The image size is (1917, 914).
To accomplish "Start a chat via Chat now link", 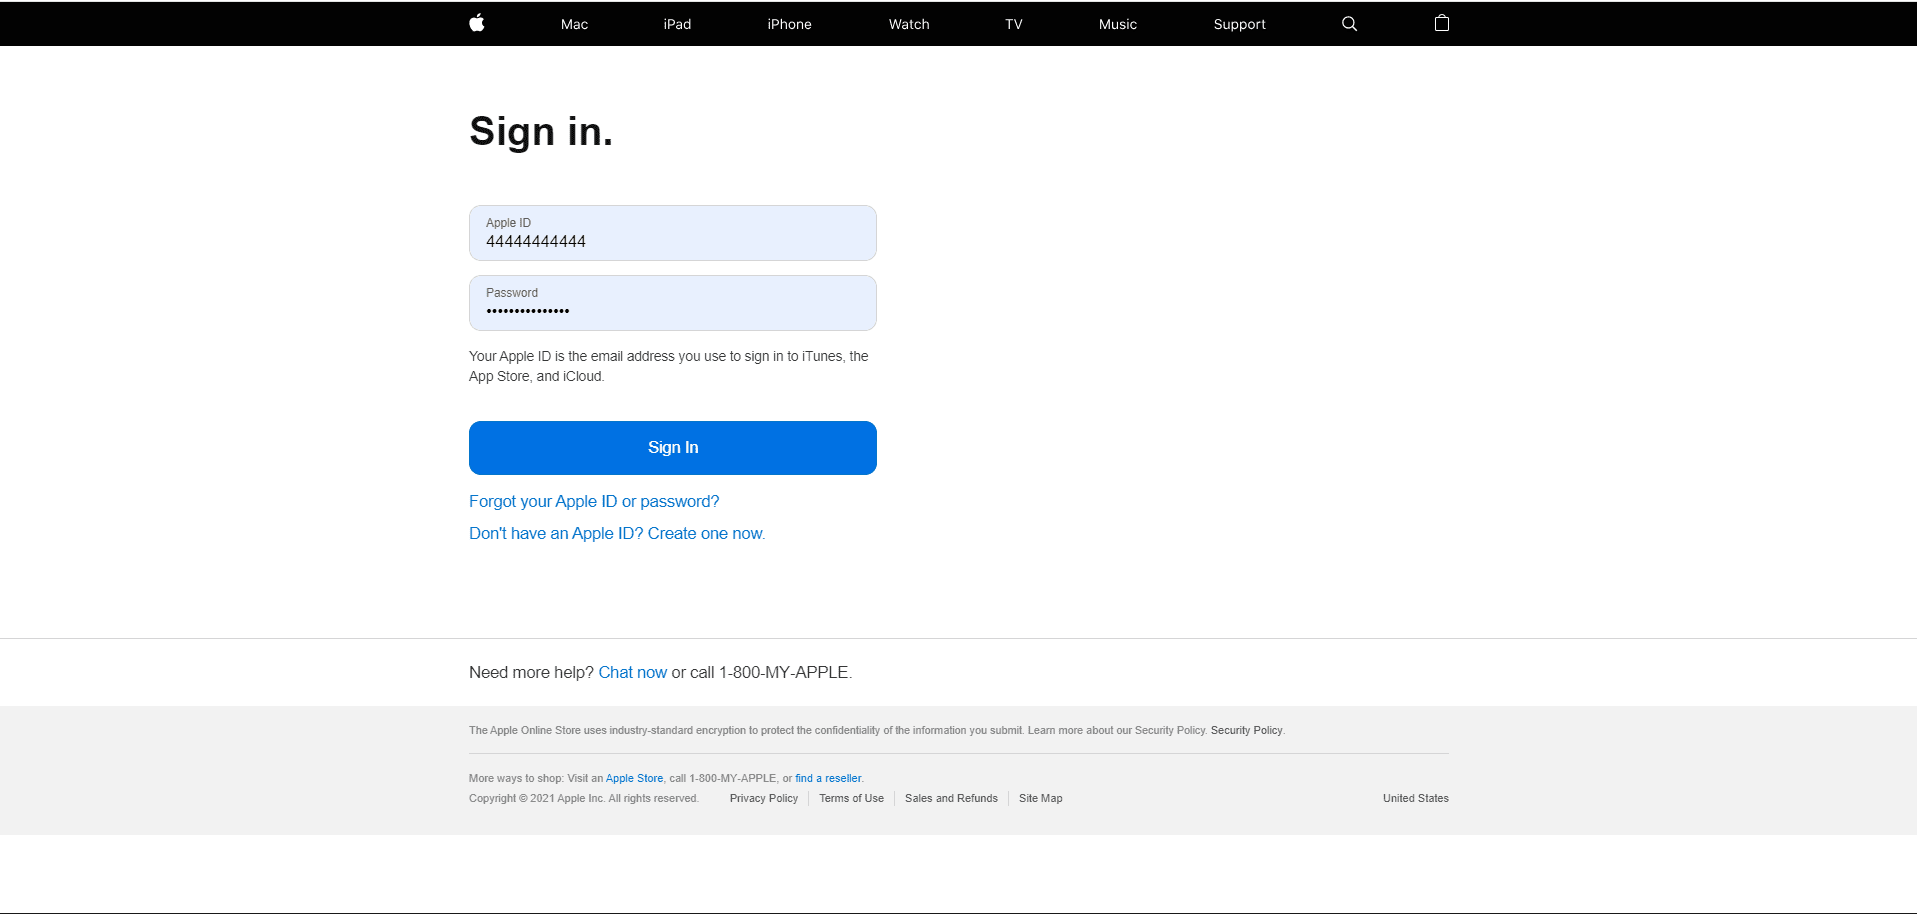I will pos(632,673).
